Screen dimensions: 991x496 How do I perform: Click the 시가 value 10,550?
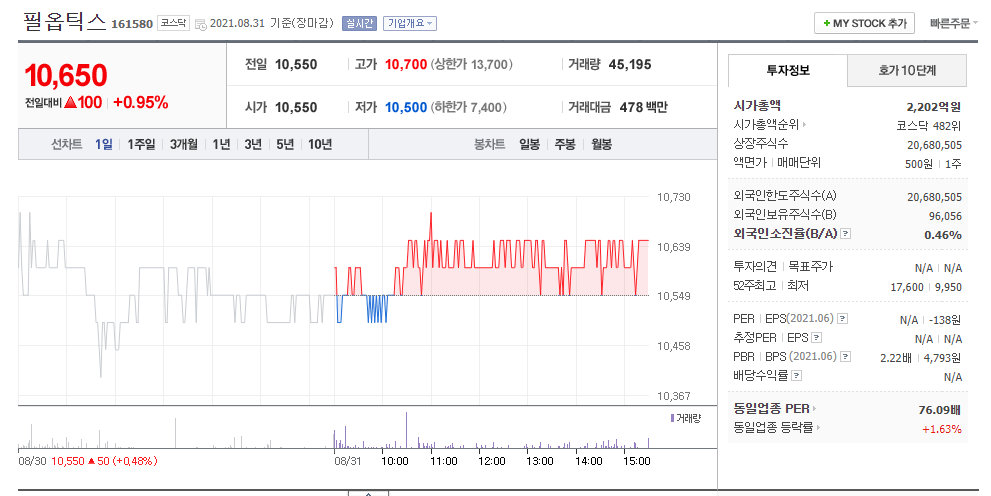(x=296, y=107)
